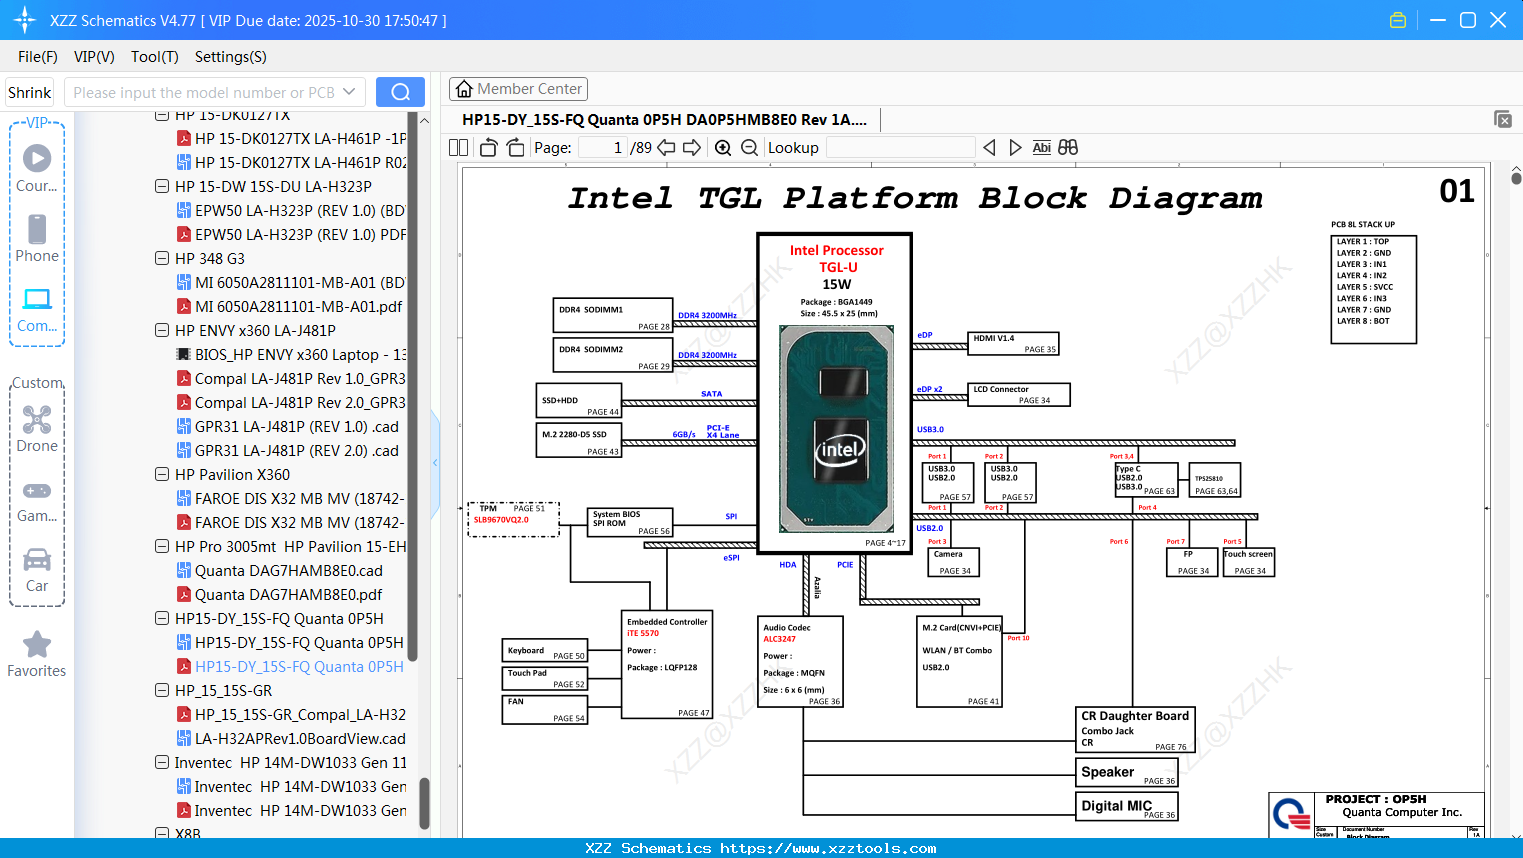Jump to next lookup result
This screenshot has height=858, width=1523.
click(1015, 148)
